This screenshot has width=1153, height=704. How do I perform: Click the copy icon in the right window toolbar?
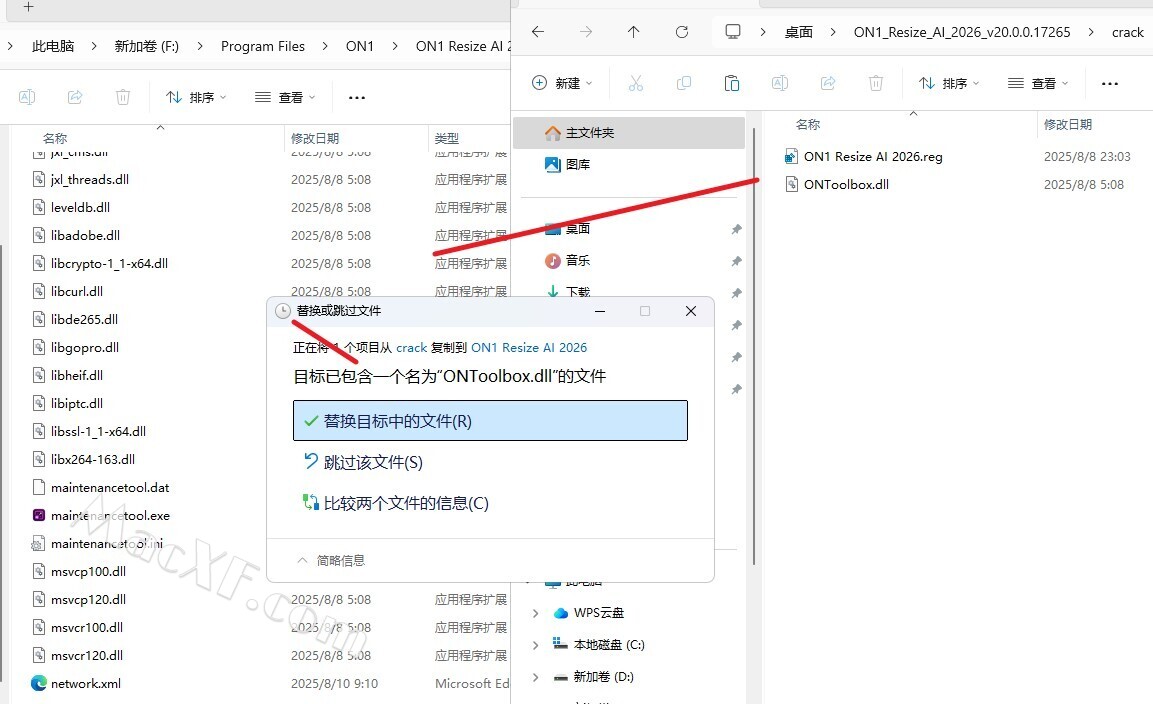tap(684, 83)
